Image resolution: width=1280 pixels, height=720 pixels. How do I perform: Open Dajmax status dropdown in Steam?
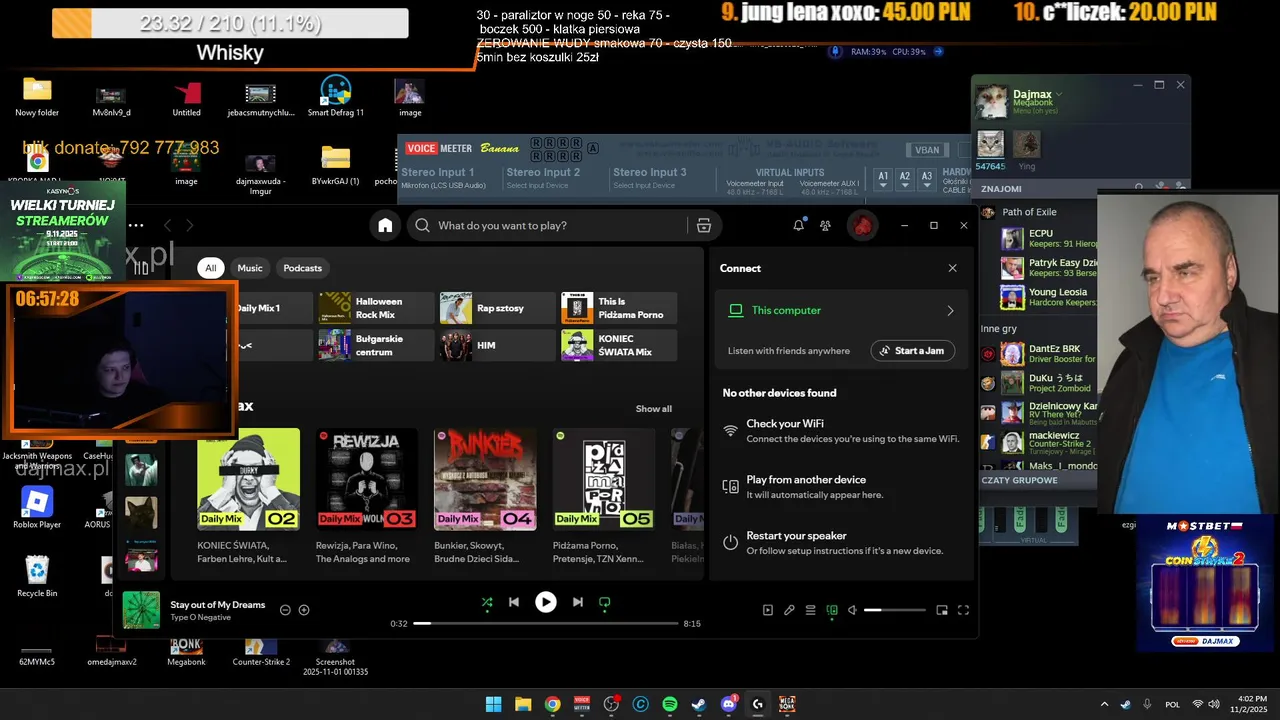tap(1059, 94)
